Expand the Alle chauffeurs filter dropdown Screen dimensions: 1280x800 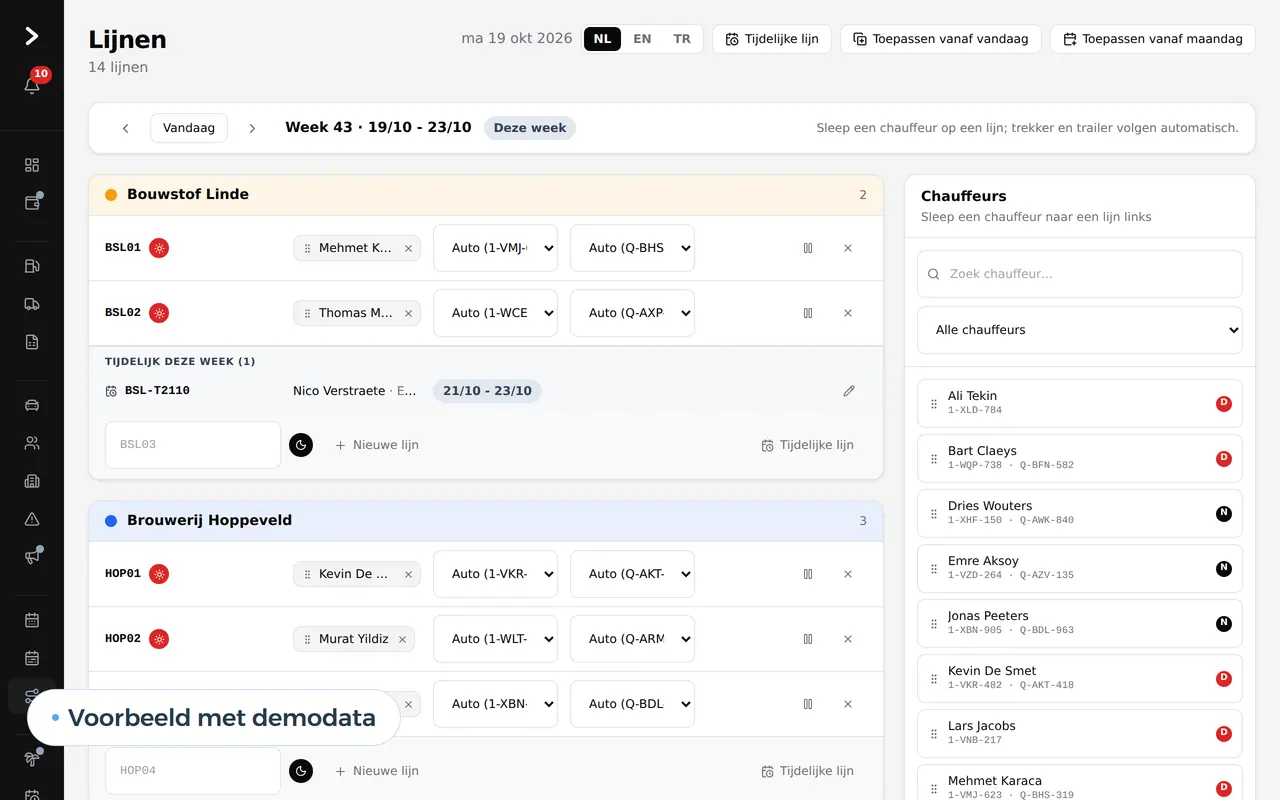coord(1080,330)
